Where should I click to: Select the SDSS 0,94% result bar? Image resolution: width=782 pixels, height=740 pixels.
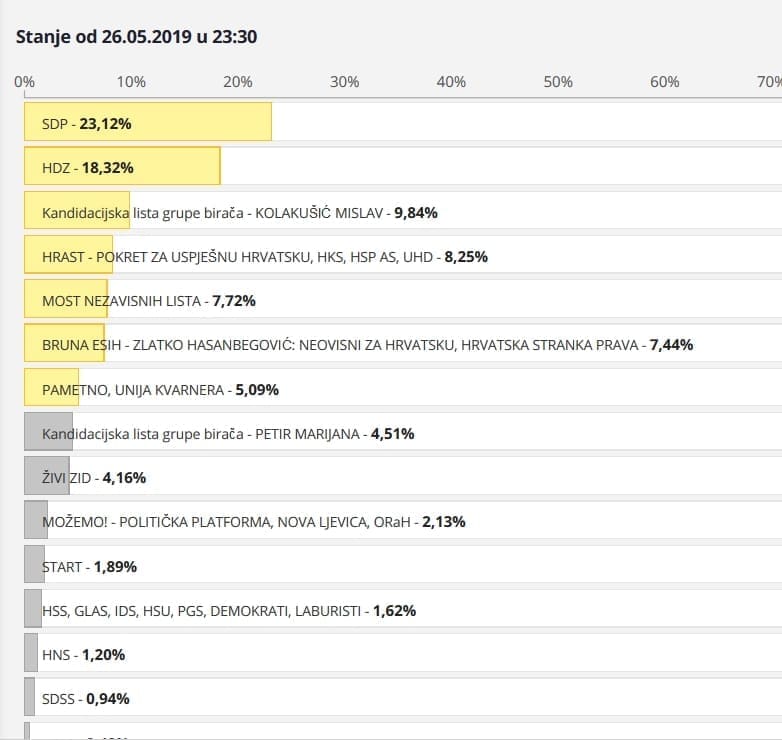pyautogui.click(x=29, y=698)
